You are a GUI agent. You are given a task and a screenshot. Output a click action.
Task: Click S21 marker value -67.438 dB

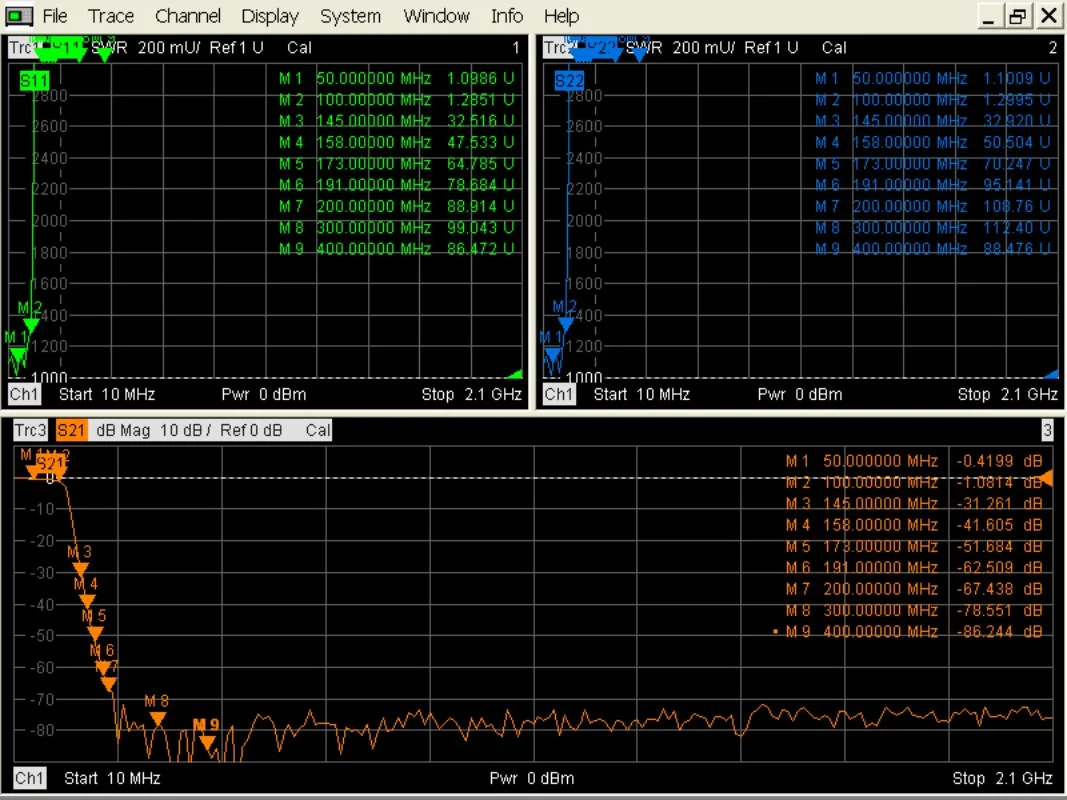pos(1000,589)
